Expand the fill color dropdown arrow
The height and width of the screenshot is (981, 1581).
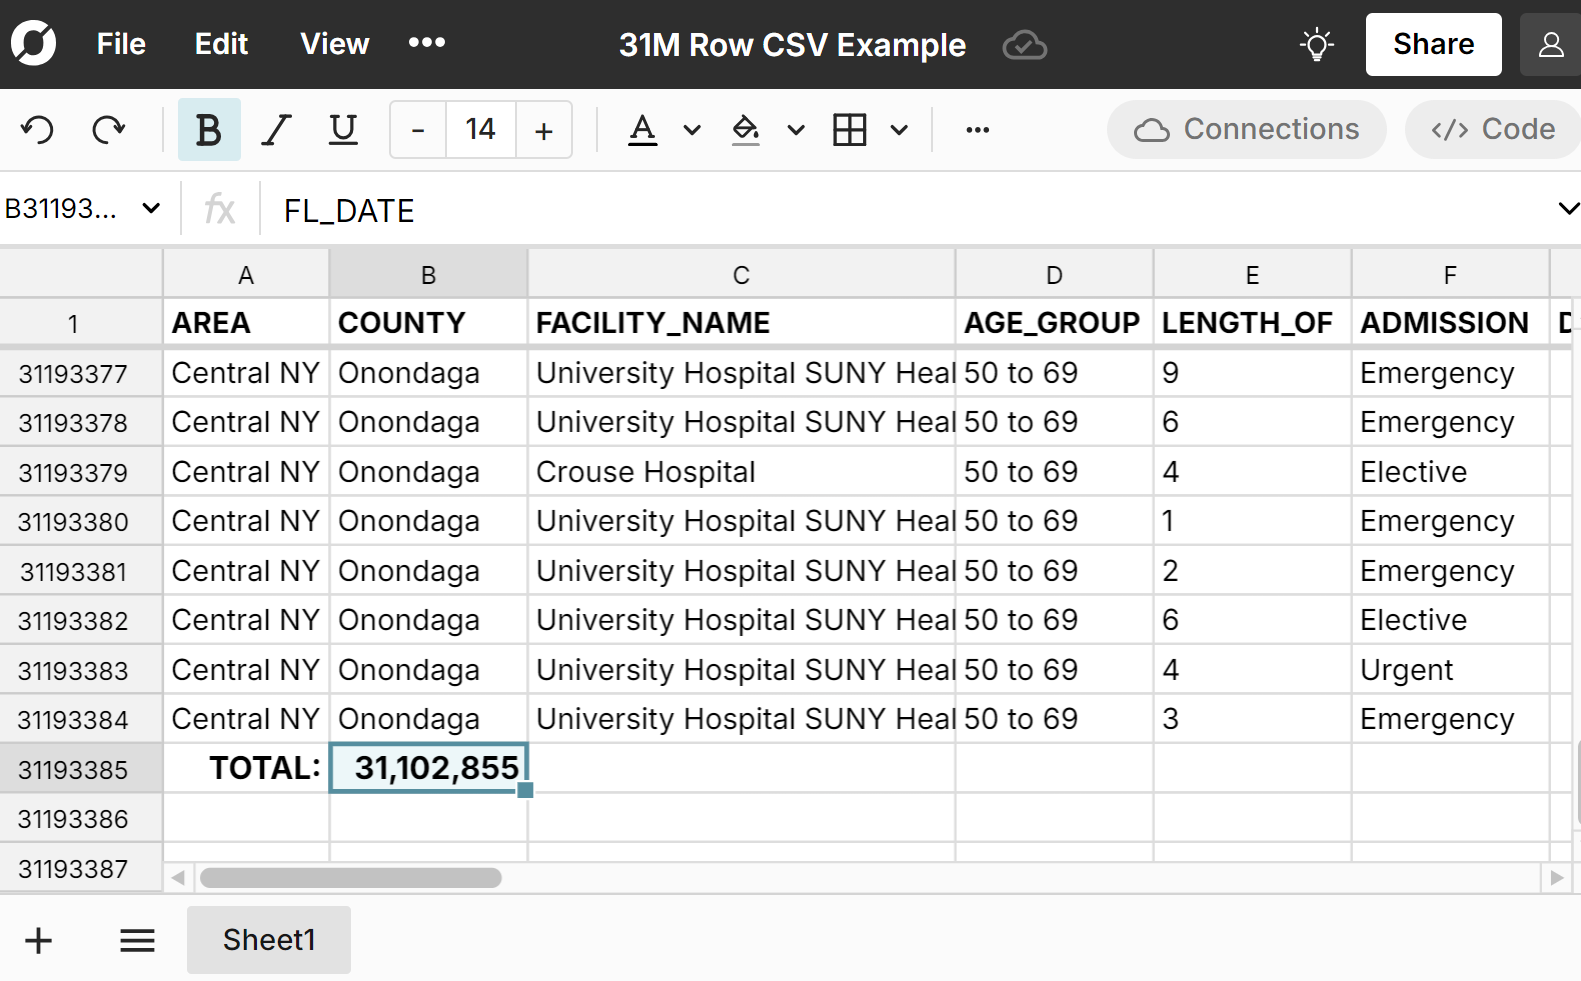796,130
